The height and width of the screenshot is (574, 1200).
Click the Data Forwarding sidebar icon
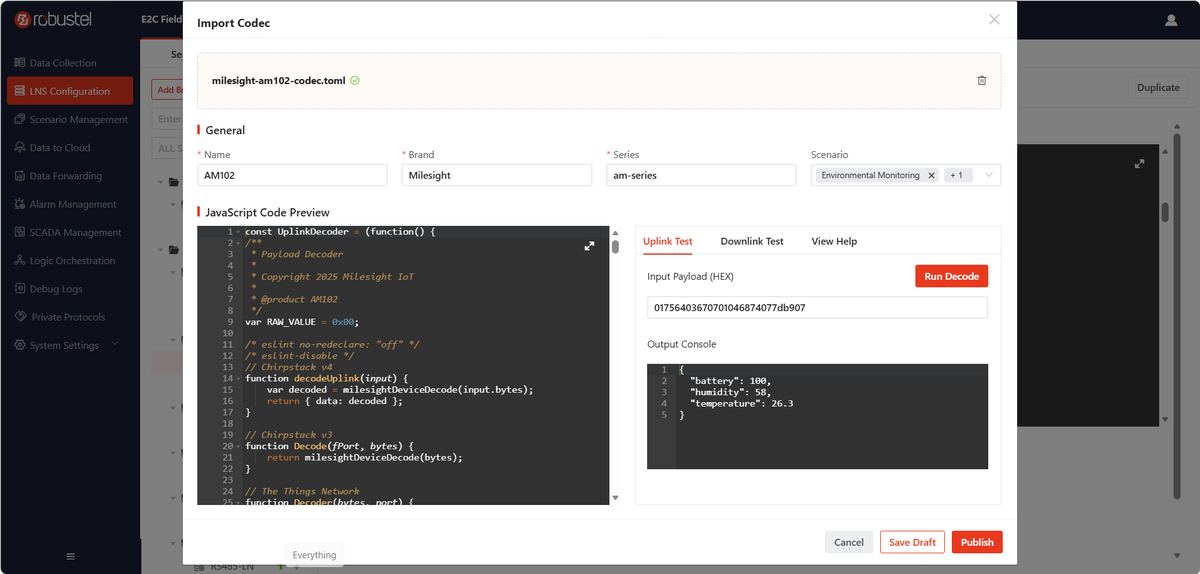[20, 175]
